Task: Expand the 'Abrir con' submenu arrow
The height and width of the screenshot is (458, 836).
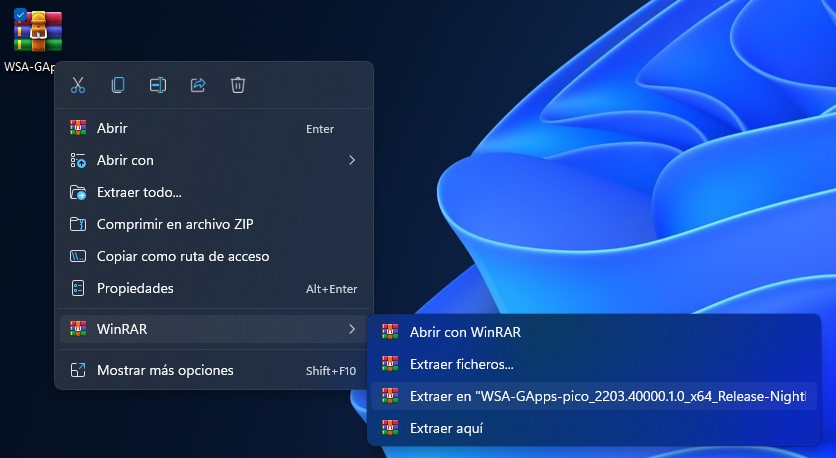Action: point(351,160)
